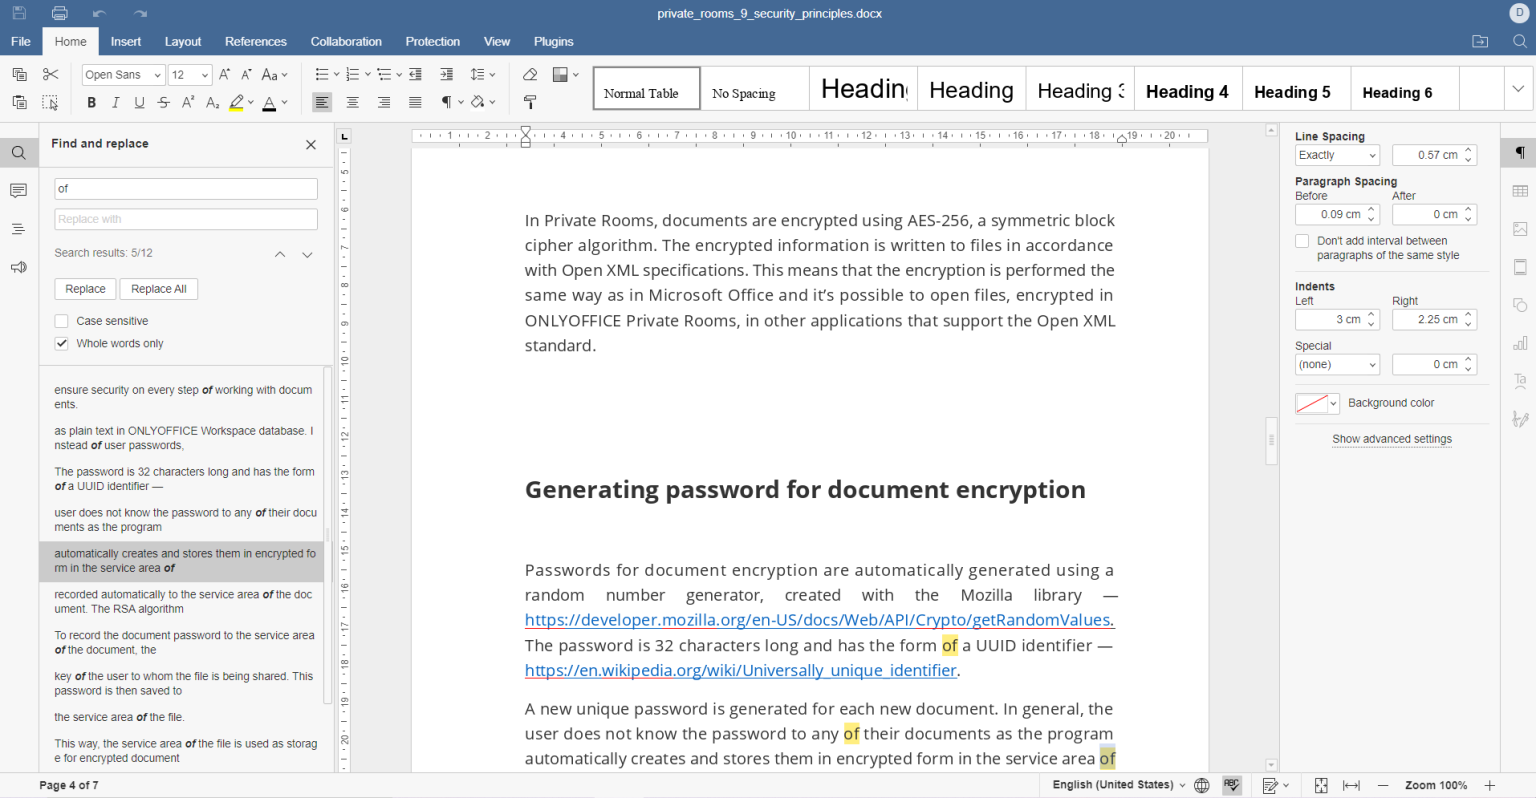Screen dimensions: 1536x798
Task: Click the Show advanced settings link
Action: 1391,439
